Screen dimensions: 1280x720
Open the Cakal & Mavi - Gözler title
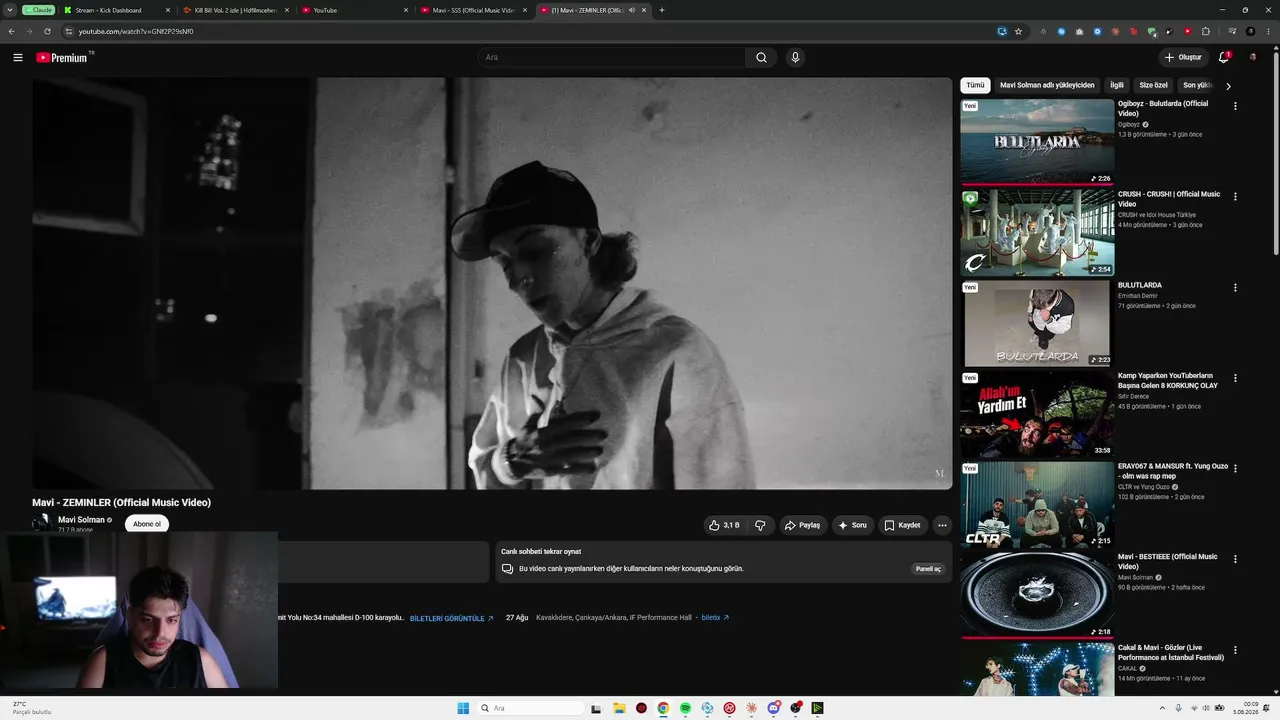coord(1171,652)
